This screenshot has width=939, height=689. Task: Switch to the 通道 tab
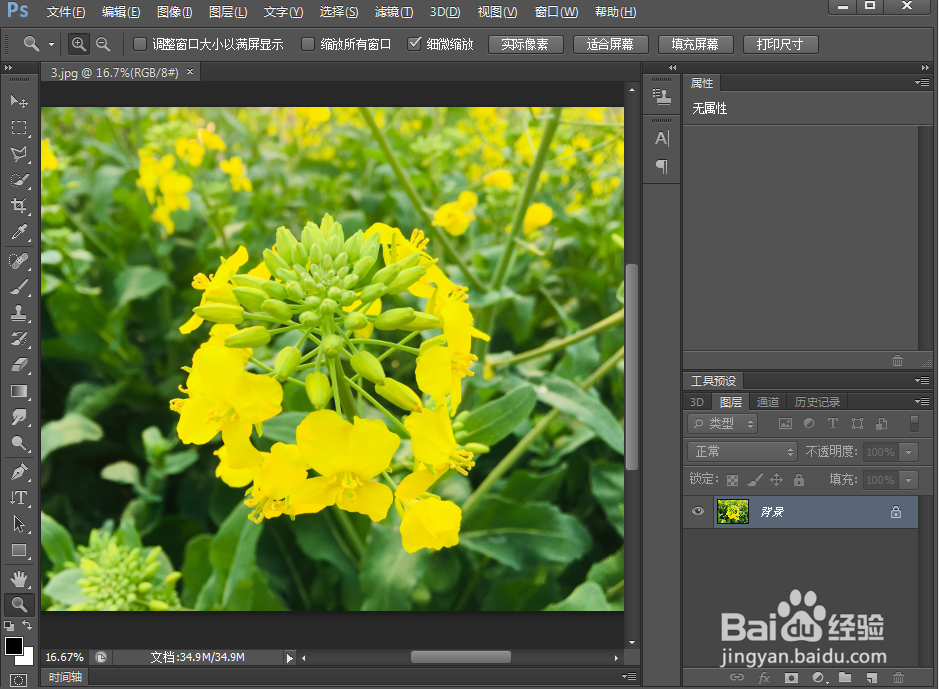tap(768, 401)
